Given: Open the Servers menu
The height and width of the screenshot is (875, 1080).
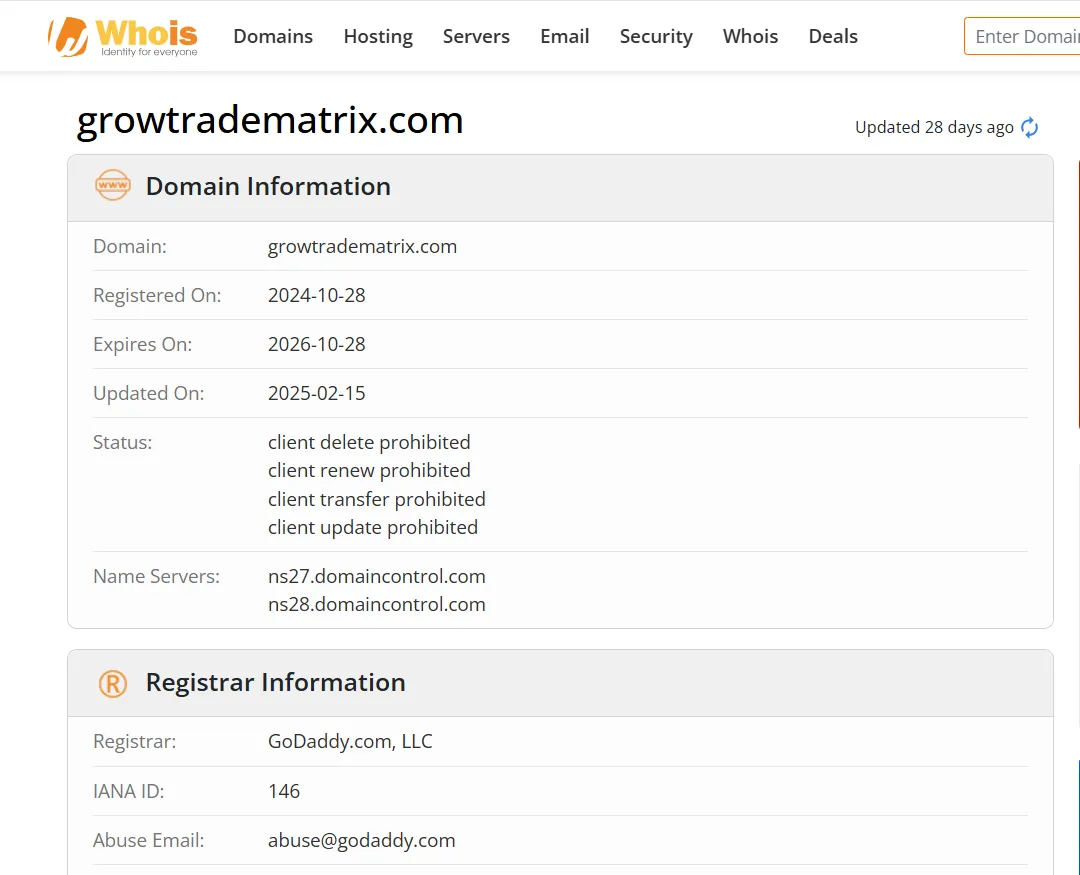Looking at the screenshot, I should (x=476, y=37).
